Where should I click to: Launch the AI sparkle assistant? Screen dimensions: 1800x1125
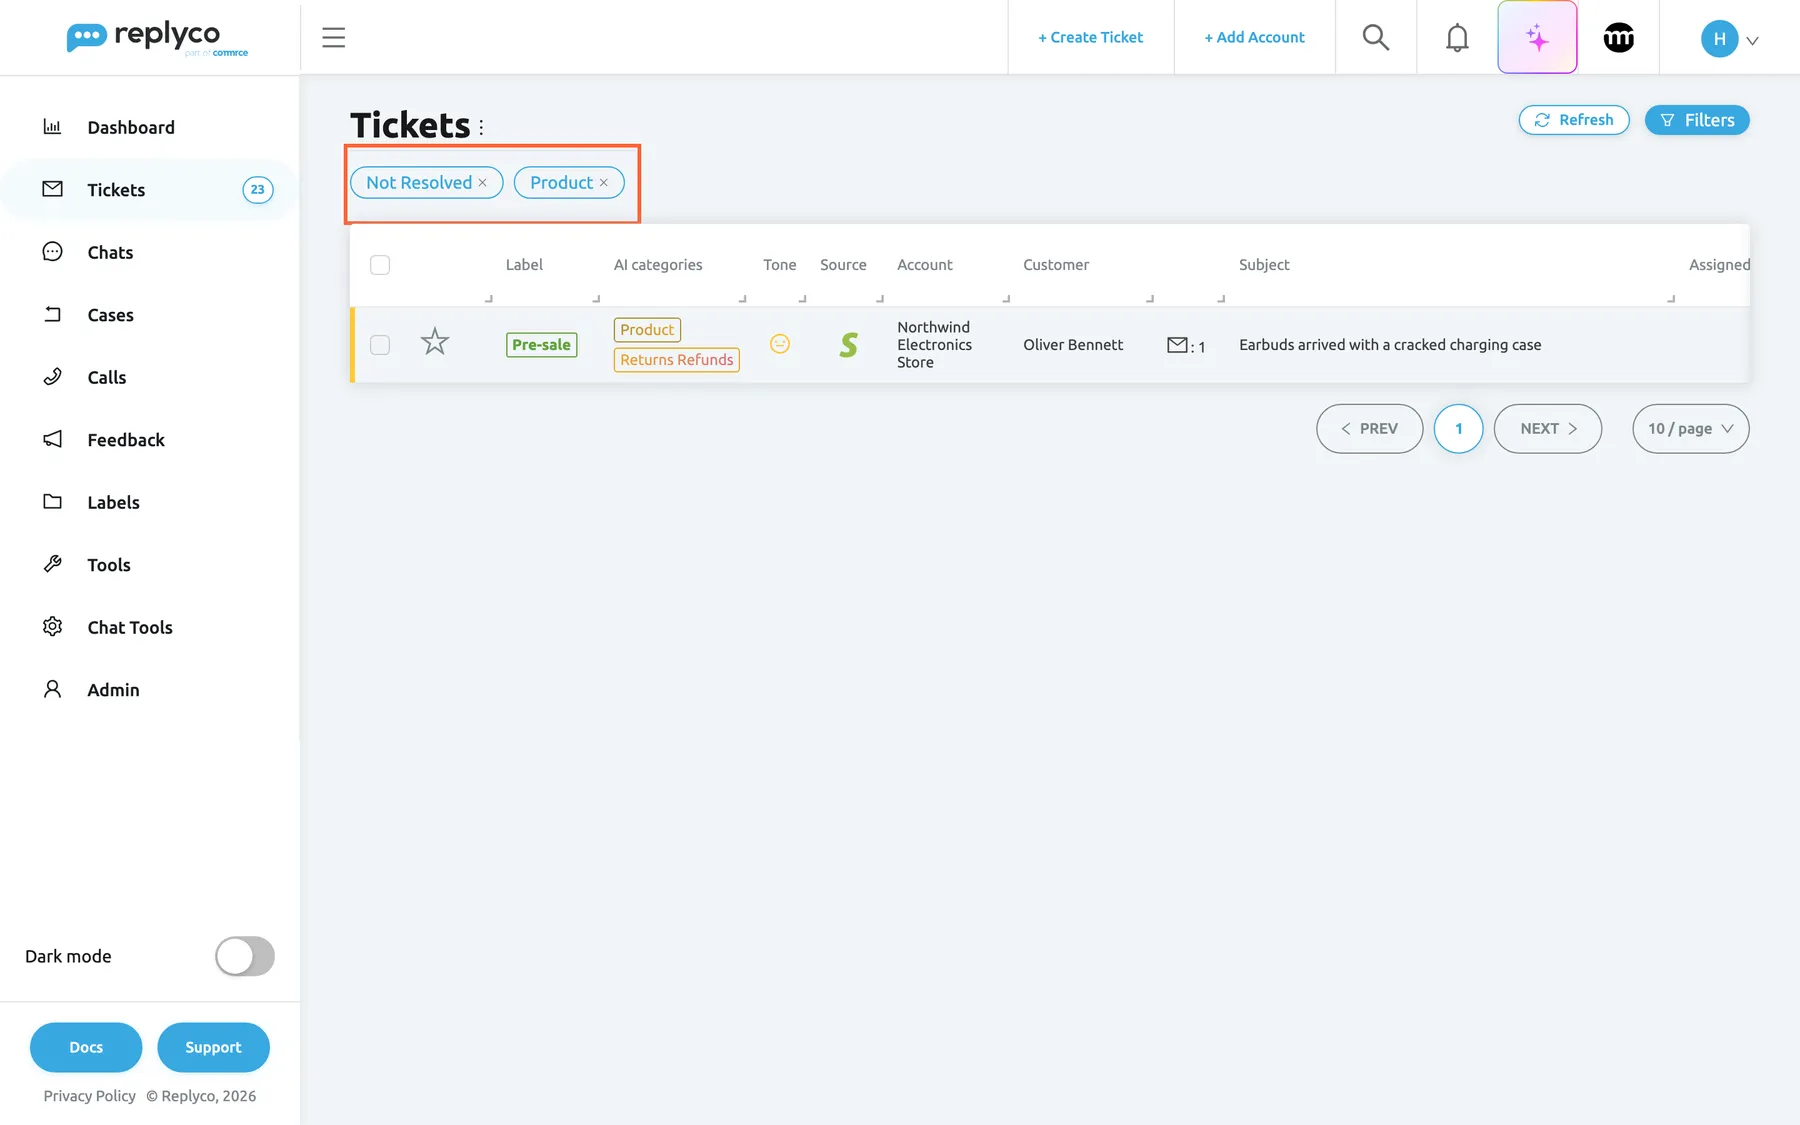1537,37
